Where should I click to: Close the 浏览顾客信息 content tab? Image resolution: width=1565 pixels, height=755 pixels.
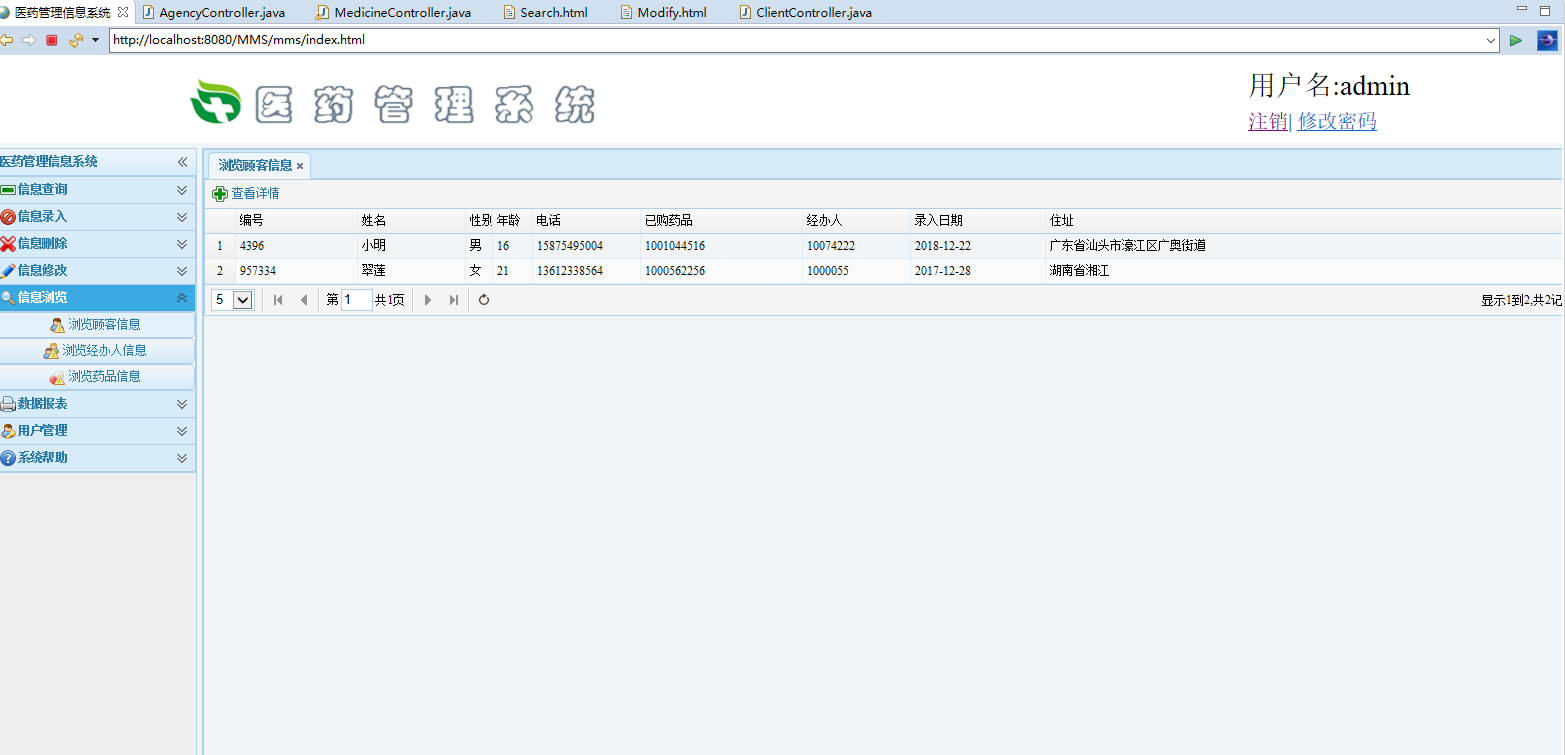pyautogui.click(x=300, y=166)
